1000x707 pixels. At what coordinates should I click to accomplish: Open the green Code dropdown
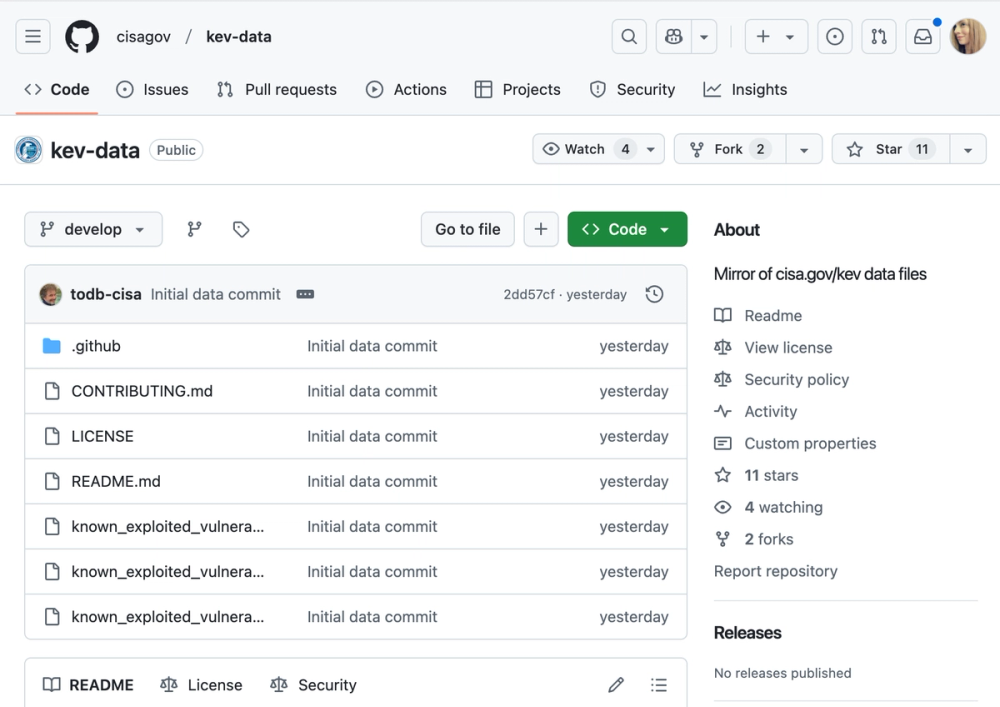(x=627, y=229)
